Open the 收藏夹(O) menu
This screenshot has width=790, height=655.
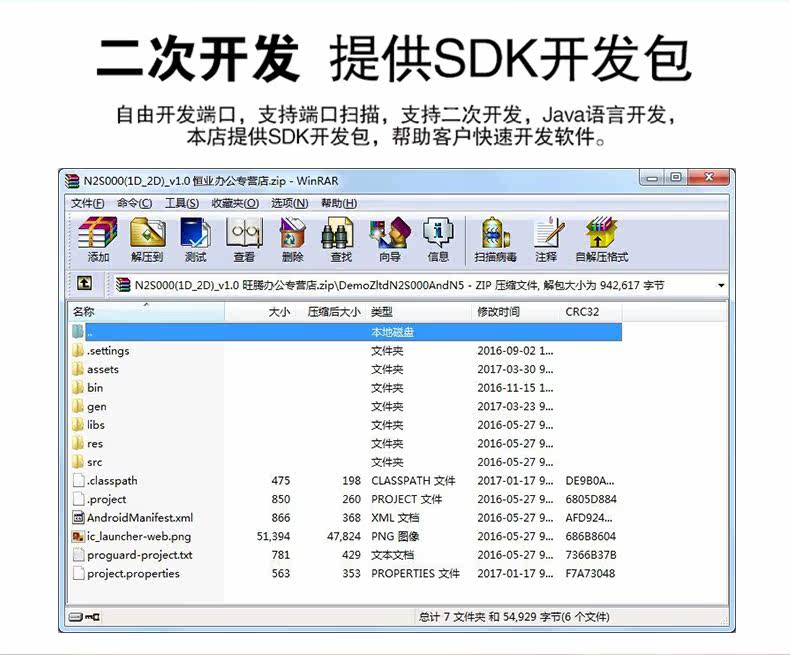point(235,204)
